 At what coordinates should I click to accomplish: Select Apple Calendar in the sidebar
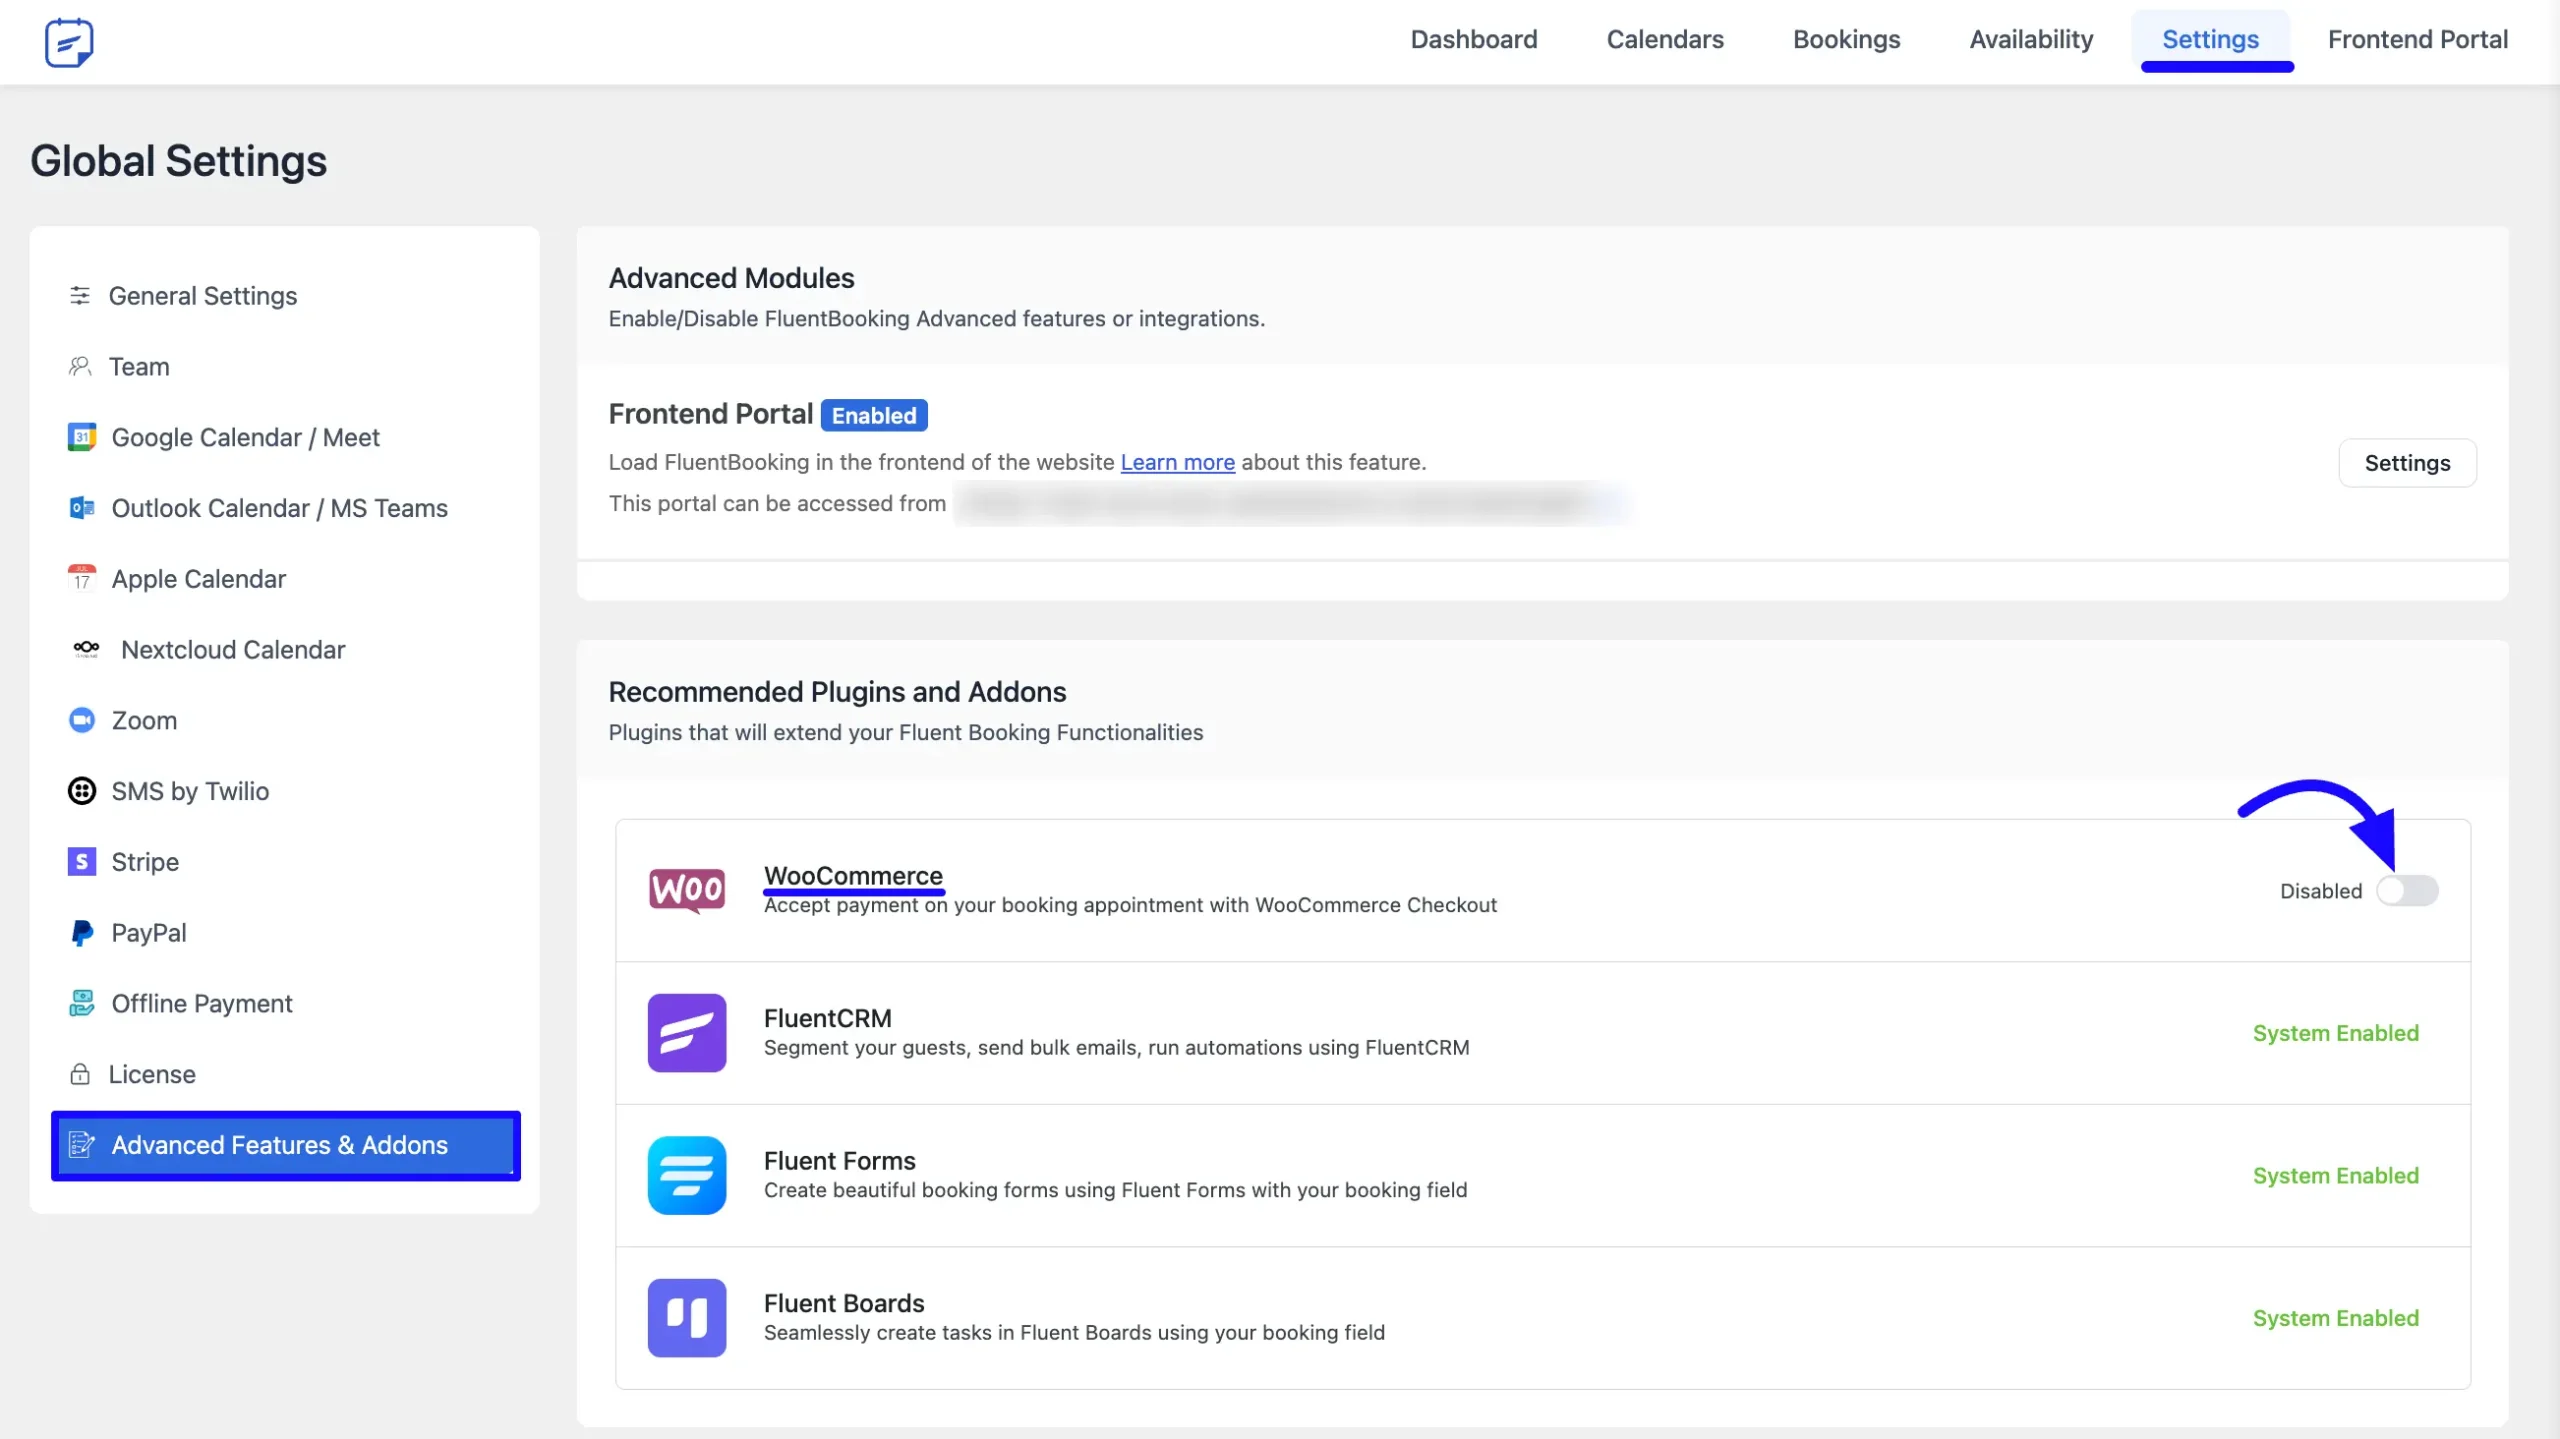coord(285,578)
